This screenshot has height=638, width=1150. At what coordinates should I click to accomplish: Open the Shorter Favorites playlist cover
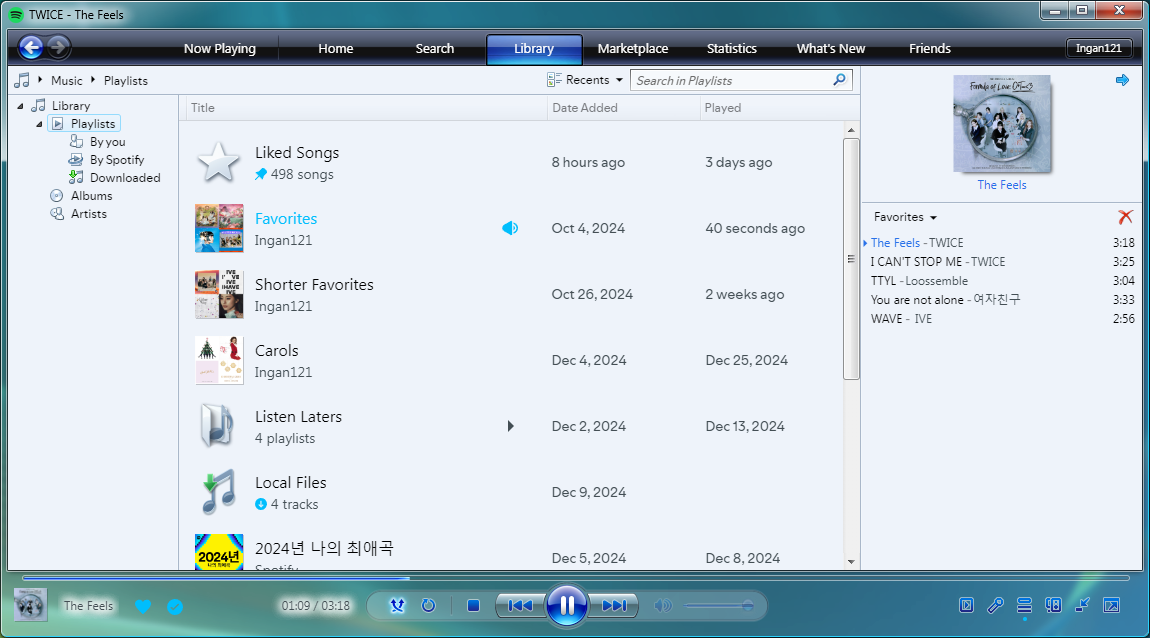pos(219,294)
